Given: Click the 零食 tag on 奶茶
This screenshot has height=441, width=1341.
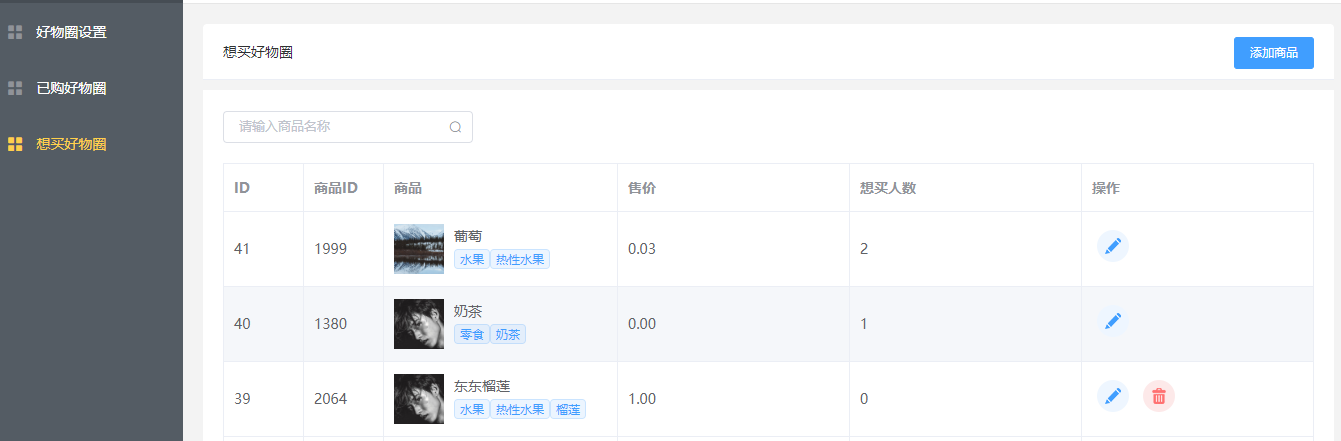Looking at the screenshot, I should (471, 335).
